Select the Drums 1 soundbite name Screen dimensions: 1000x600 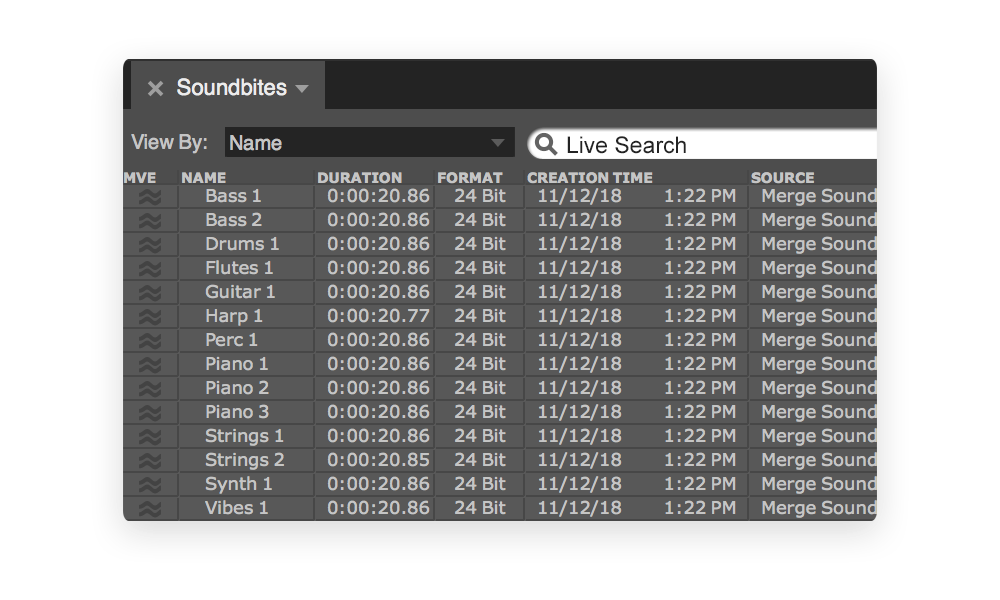pyautogui.click(x=242, y=244)
